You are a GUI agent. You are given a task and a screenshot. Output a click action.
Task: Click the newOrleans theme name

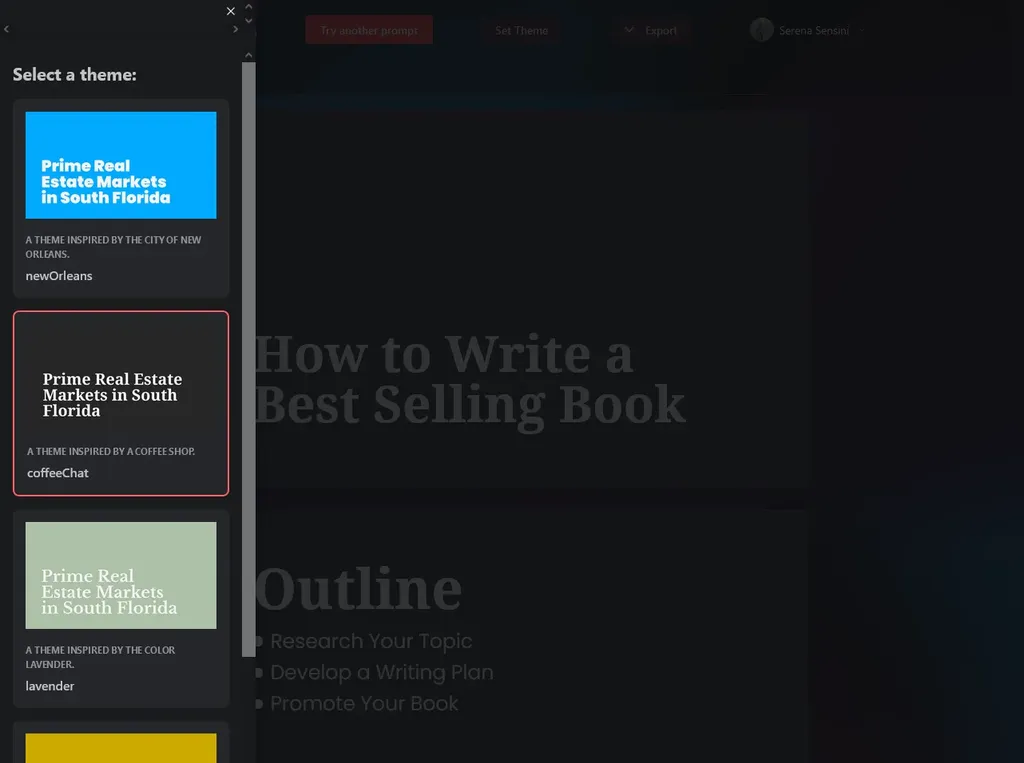click(x=59, y=276)
